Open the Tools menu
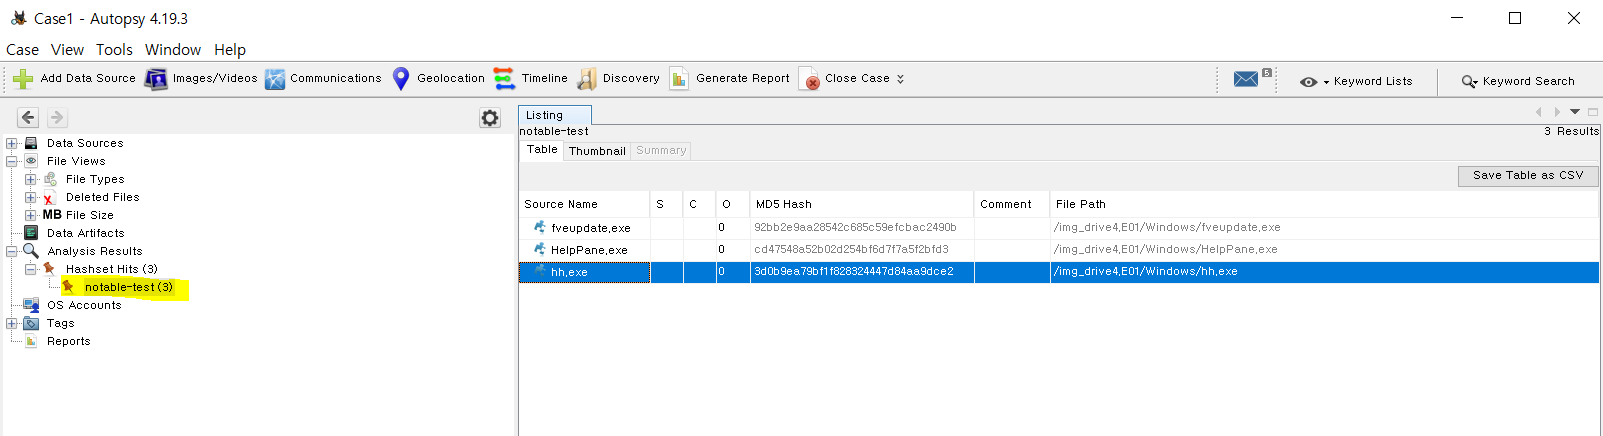The height and width of the screenshot is (436, 1603). (x=114, y=50)
